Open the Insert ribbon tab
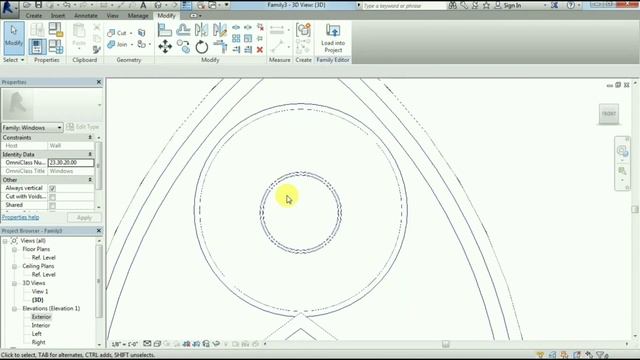The image size is (640, 360). (x=58, y=16)
